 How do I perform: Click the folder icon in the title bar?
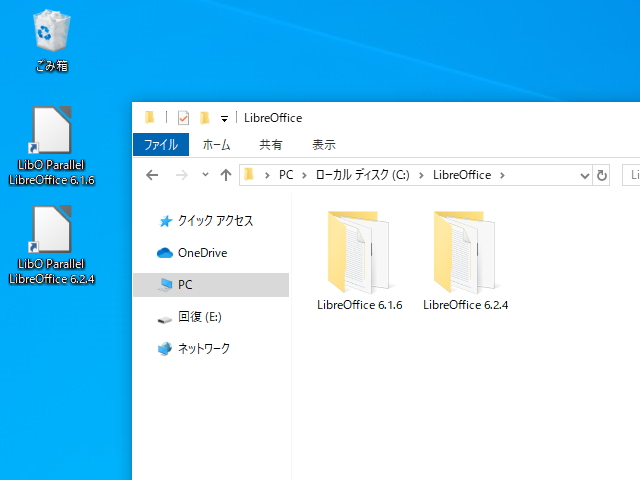pos(149,118)
